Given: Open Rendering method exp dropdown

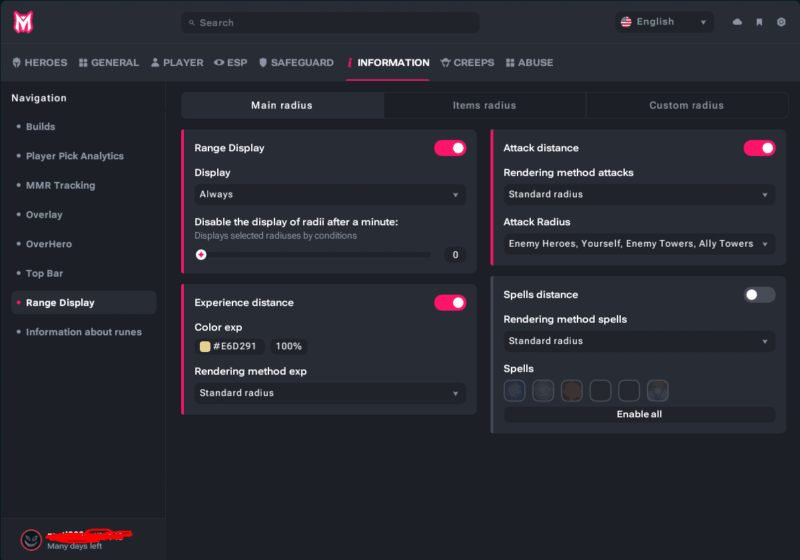Looking at the screenshot, I should (330, 393).
